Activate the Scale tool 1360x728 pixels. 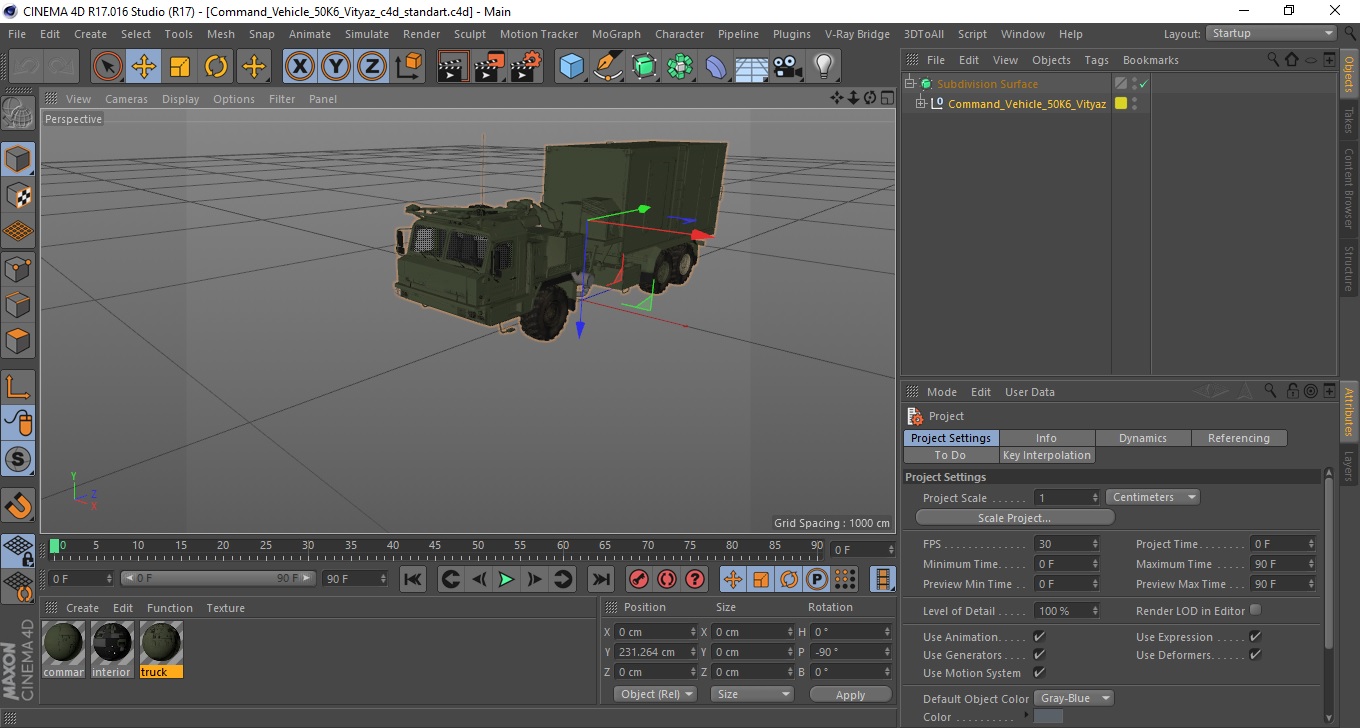[180, 67]
